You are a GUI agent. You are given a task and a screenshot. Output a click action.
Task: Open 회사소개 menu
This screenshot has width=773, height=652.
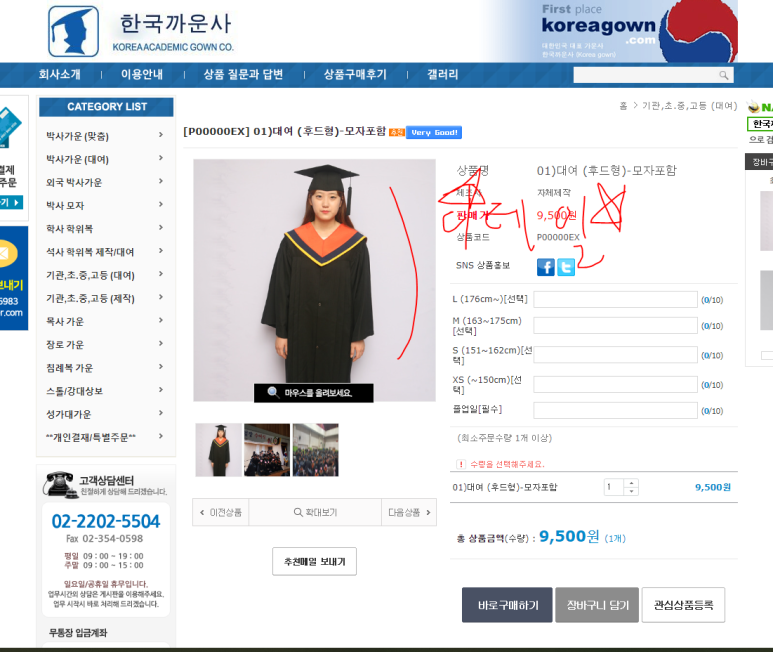tap(60, 74)
